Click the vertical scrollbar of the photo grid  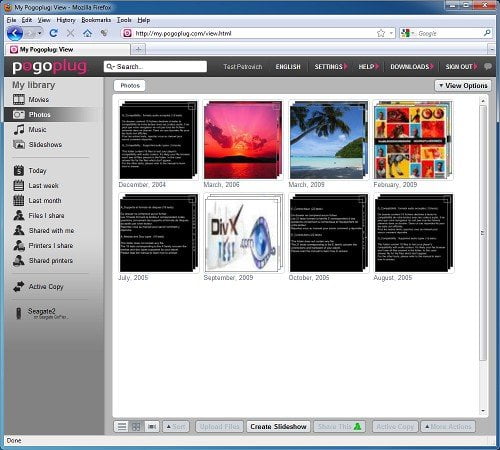pos(483,233)
